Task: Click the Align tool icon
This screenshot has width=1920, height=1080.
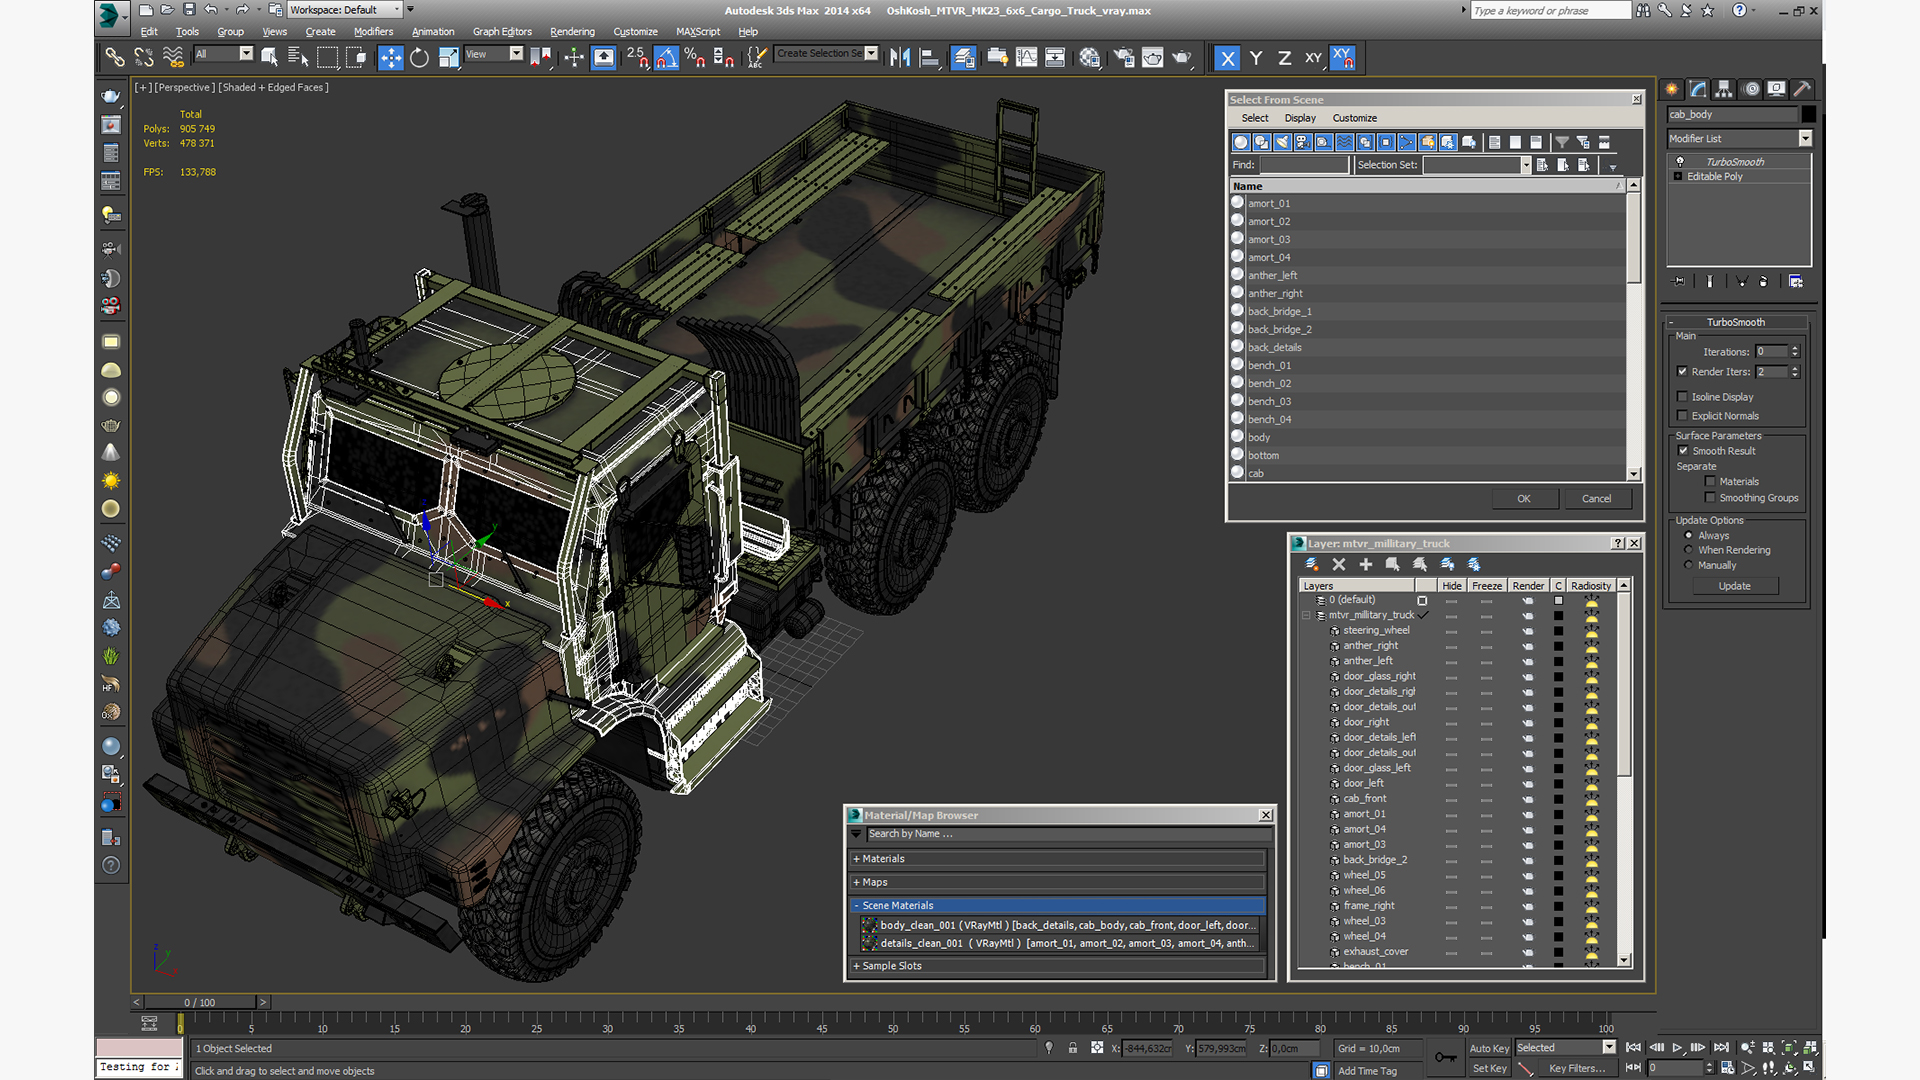Action: coord(929,58)
